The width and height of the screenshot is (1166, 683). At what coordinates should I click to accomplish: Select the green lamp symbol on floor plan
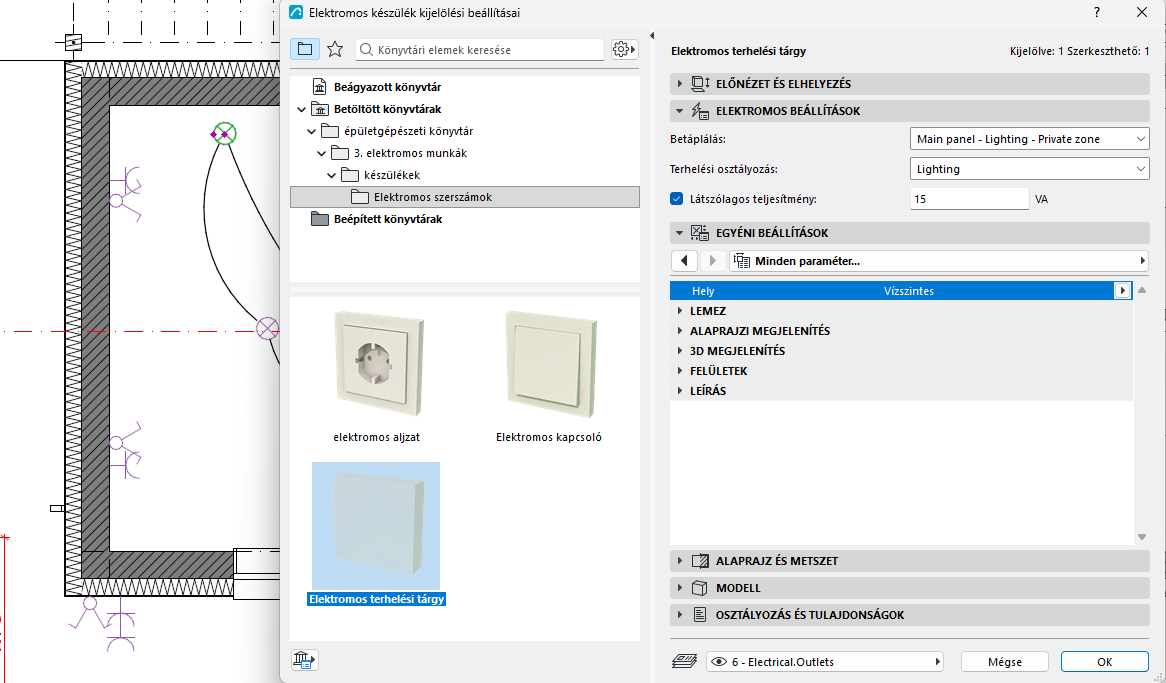point(225,134)
